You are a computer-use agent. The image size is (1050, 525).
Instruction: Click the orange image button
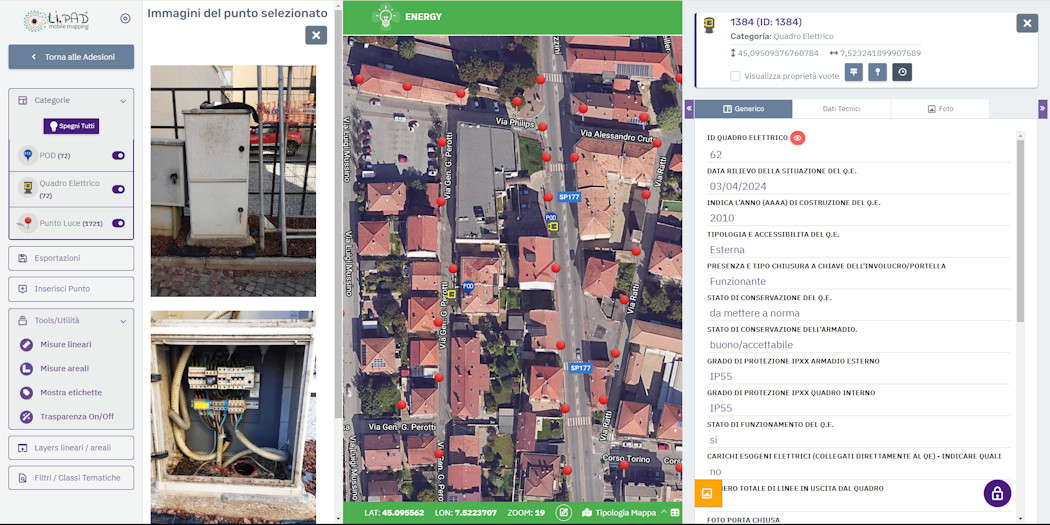click(708, 493)
